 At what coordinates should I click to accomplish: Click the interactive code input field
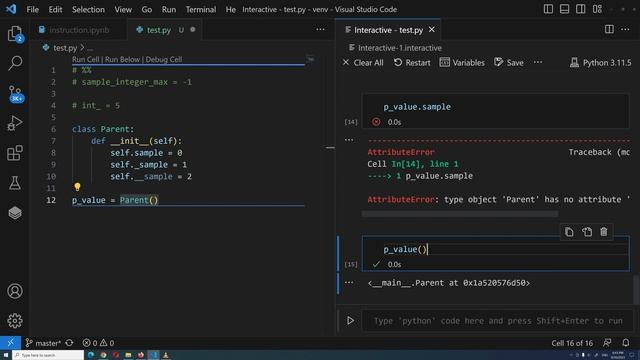[x=497, y=320]
